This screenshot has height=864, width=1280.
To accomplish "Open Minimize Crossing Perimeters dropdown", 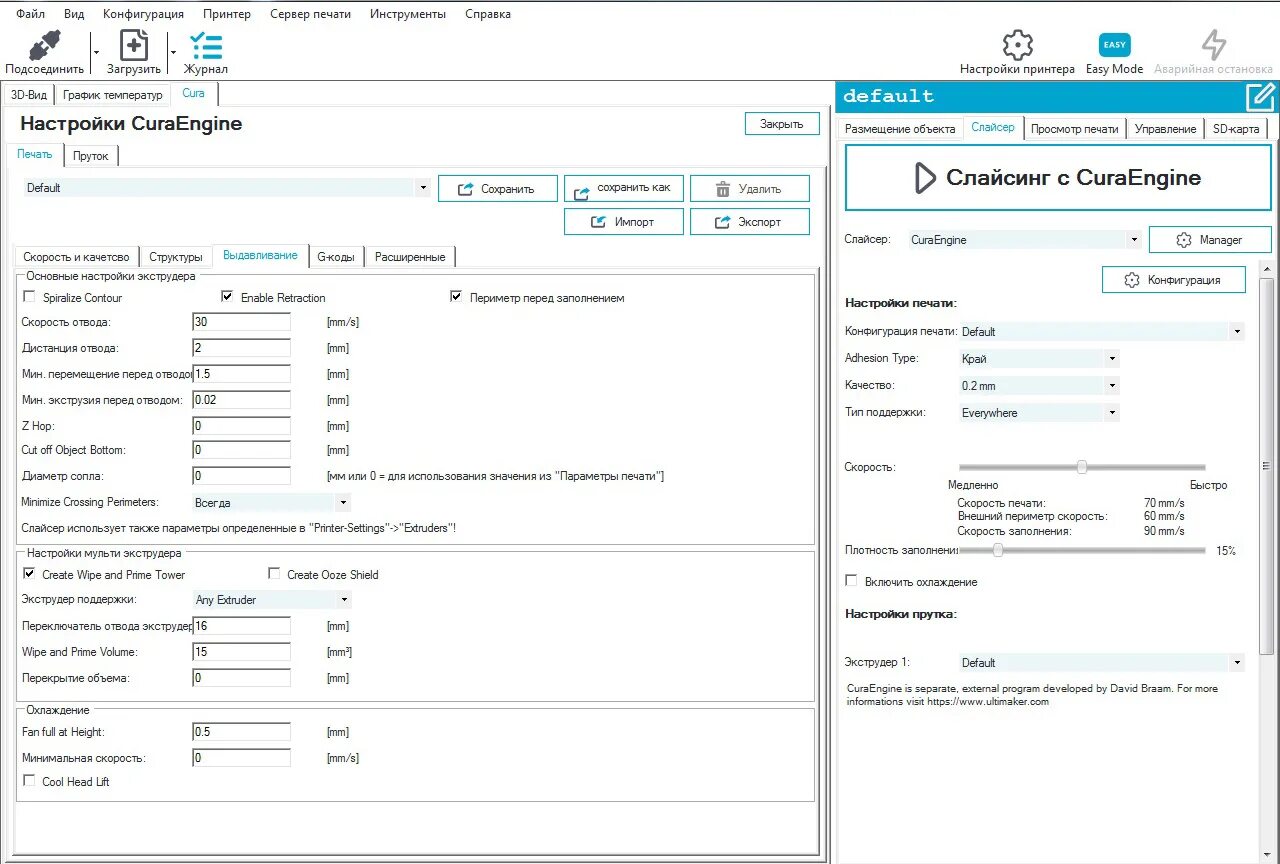I will pyautogui.click(x=272, y=502).
